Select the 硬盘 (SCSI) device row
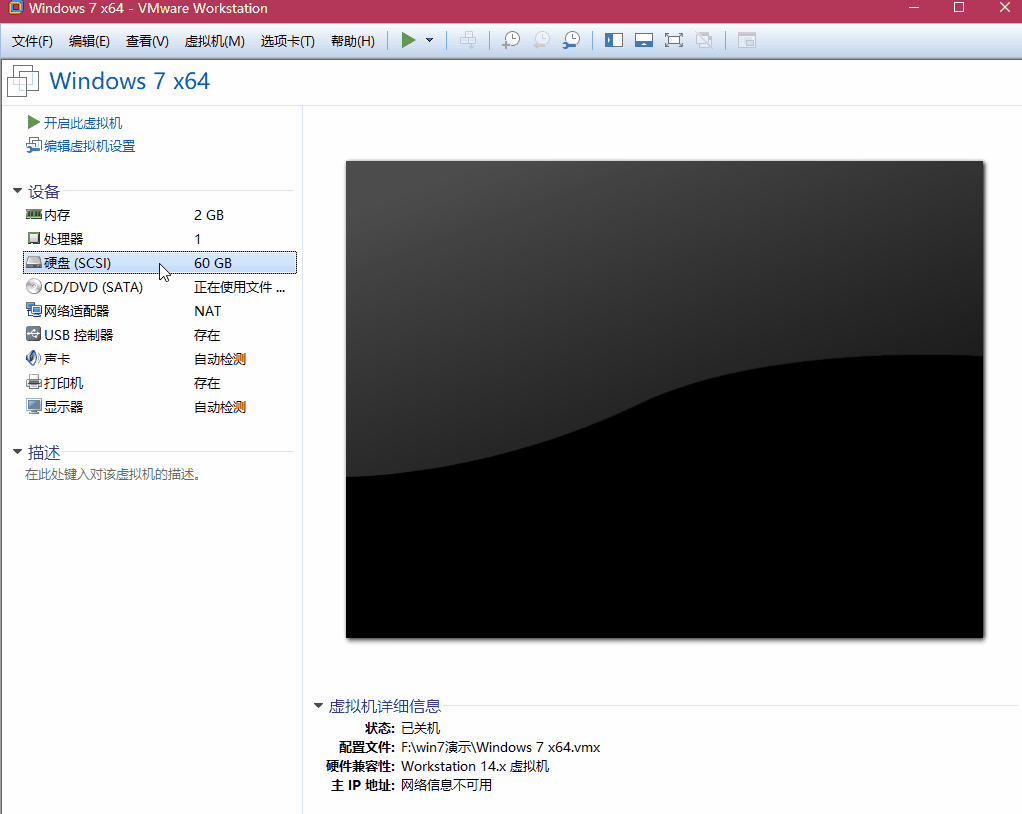This screenshot has width=1022, height=814. [x=160, y=263]
